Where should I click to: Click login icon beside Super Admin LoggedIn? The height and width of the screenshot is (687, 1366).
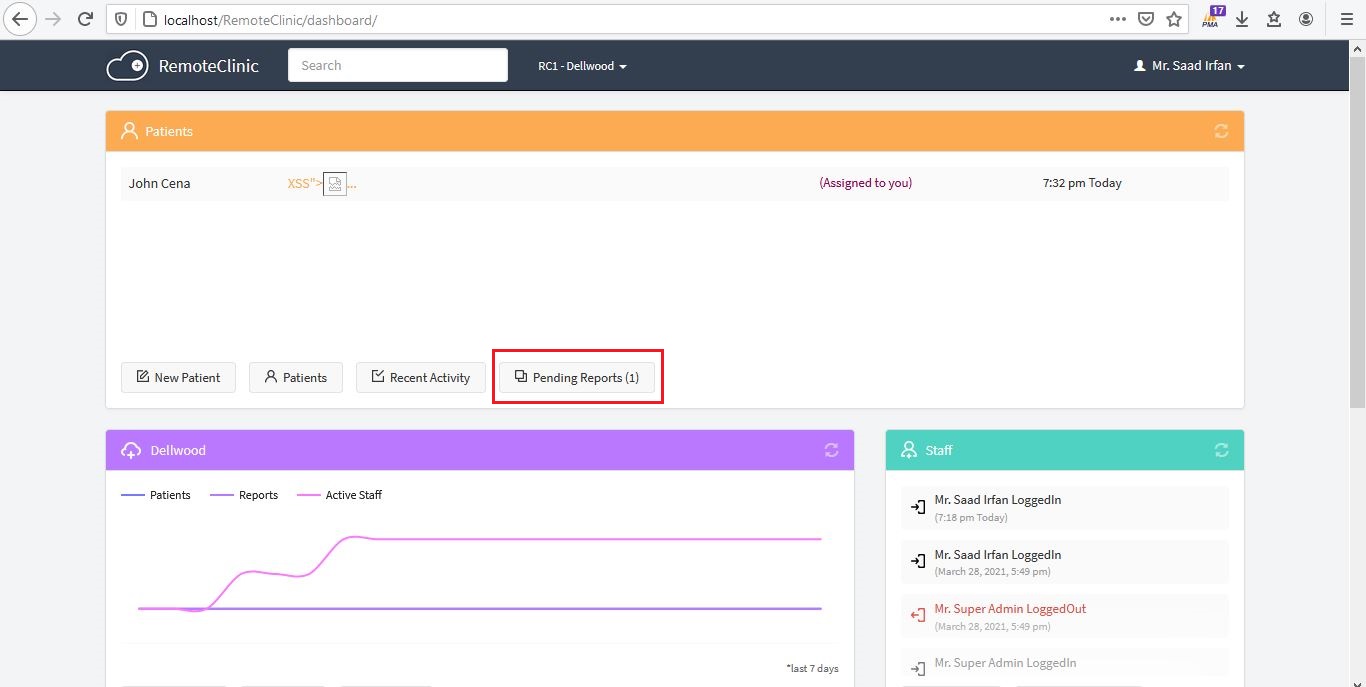918,670
